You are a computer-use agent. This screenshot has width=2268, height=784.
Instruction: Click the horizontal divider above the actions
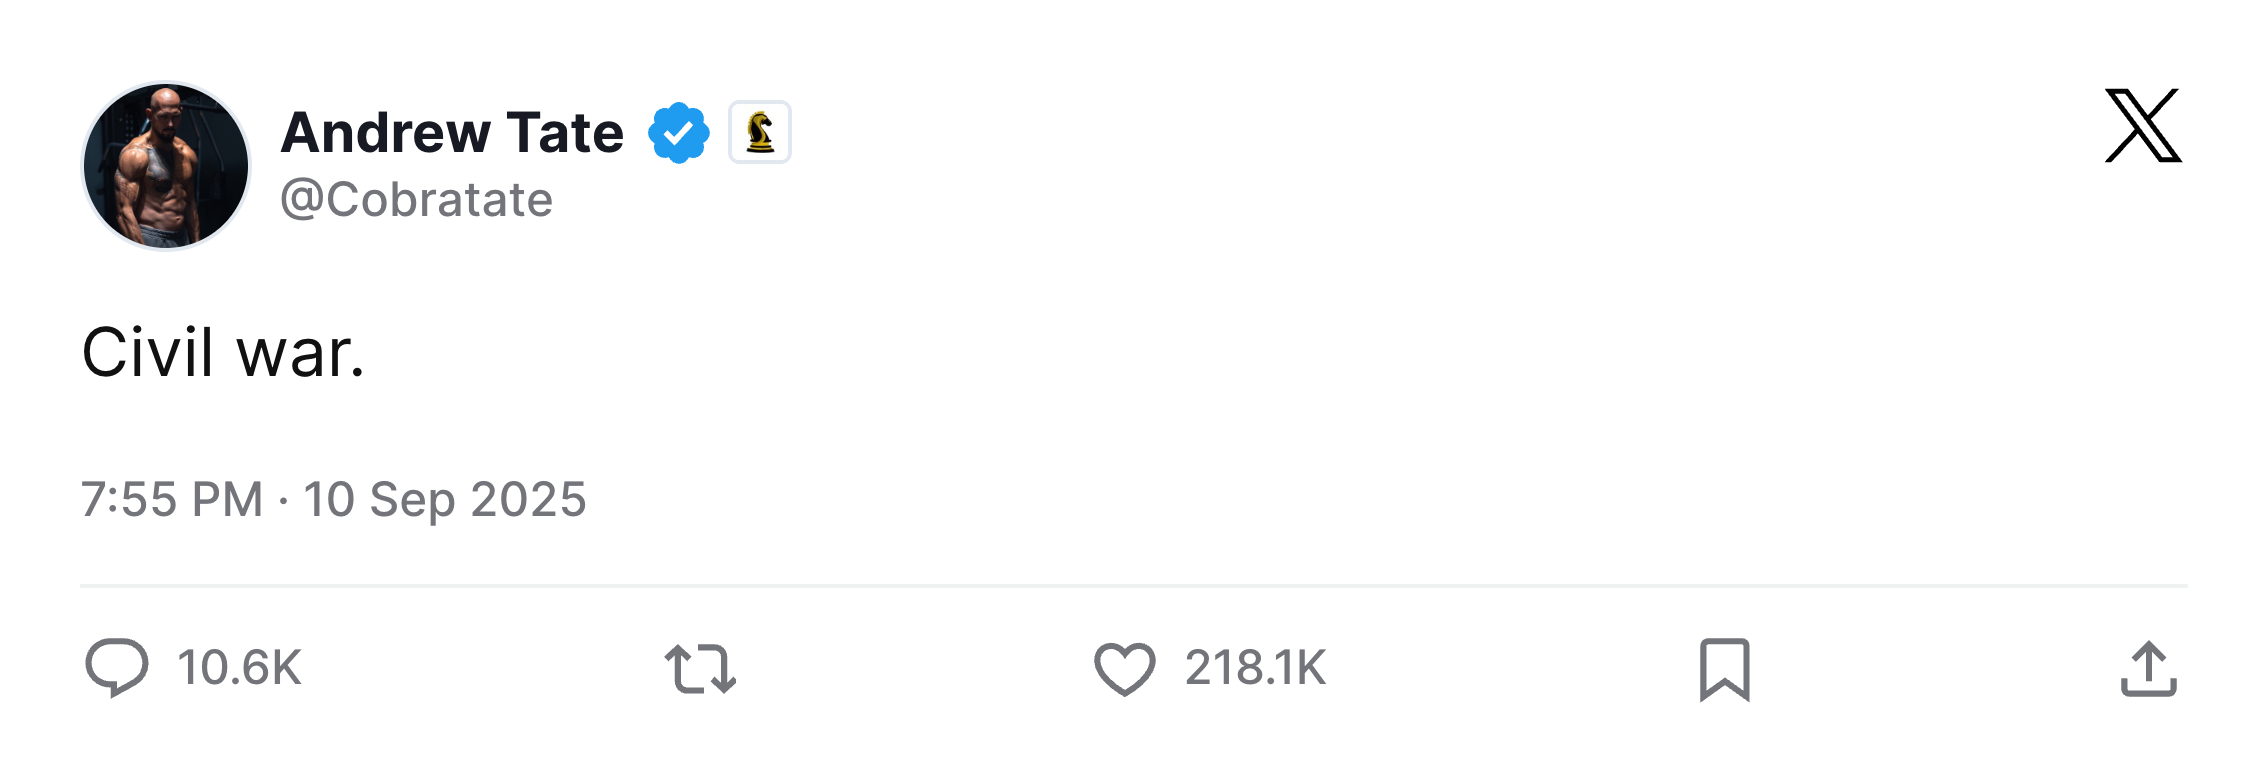tap(1134, 586)
